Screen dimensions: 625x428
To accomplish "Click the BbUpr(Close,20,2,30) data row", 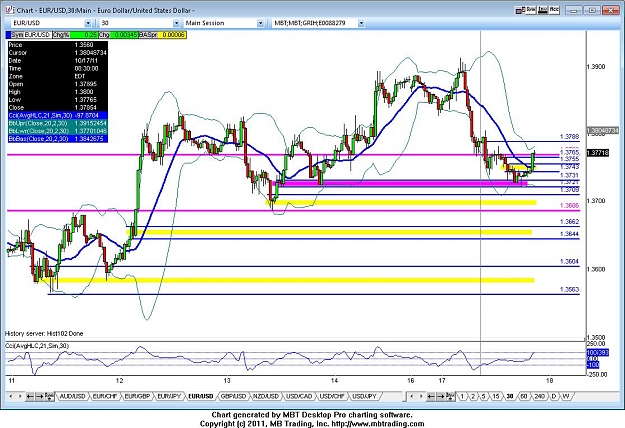I will coord(57,123).
